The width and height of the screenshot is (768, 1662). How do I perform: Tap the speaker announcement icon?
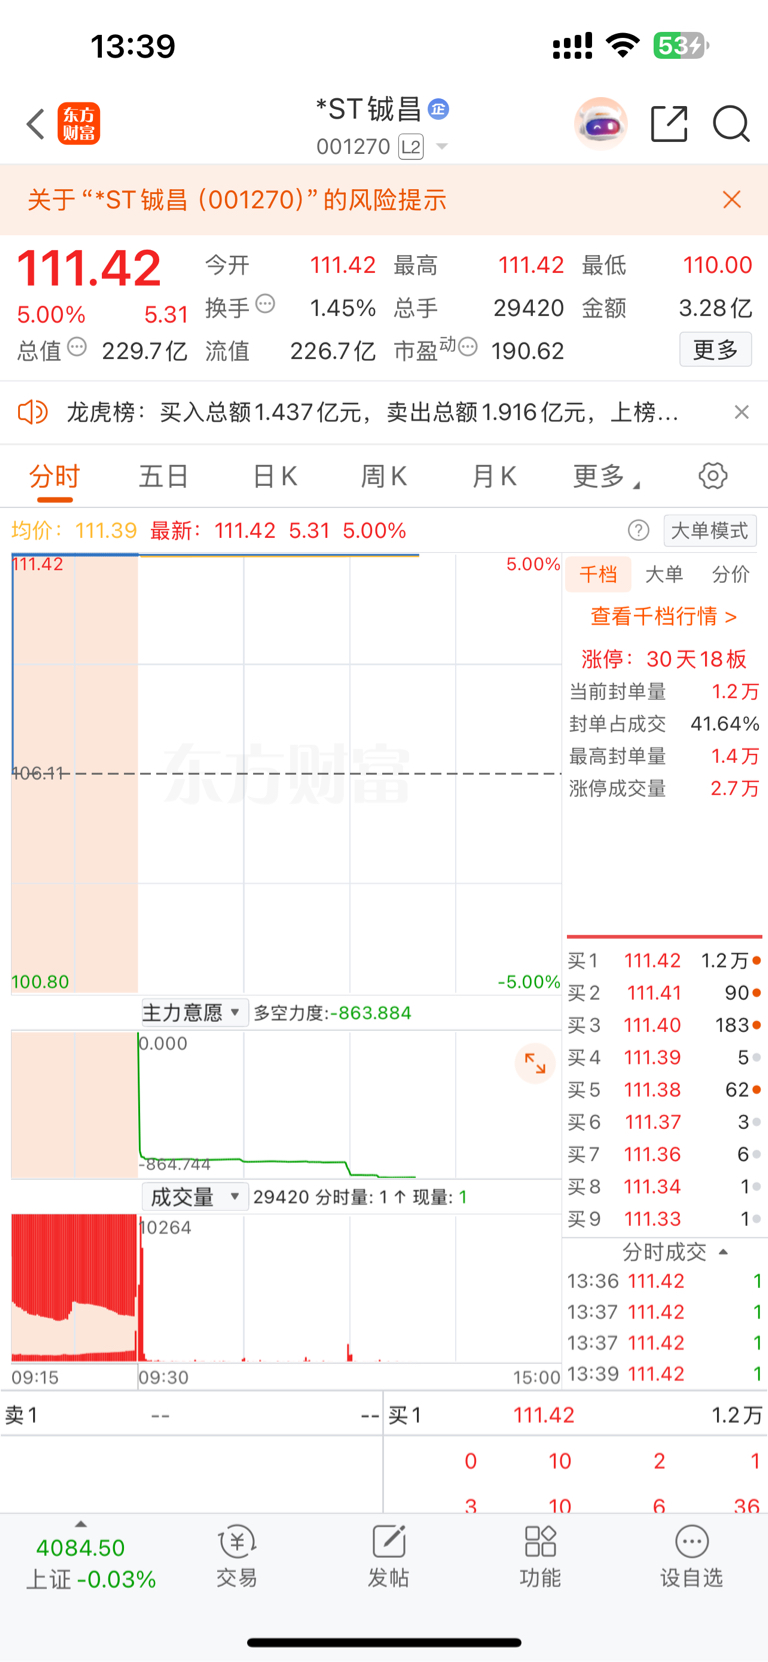33,412
